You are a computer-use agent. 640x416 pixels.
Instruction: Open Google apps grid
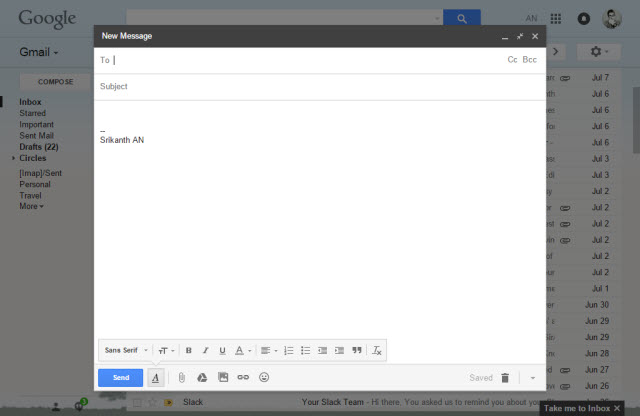(556, 18)
